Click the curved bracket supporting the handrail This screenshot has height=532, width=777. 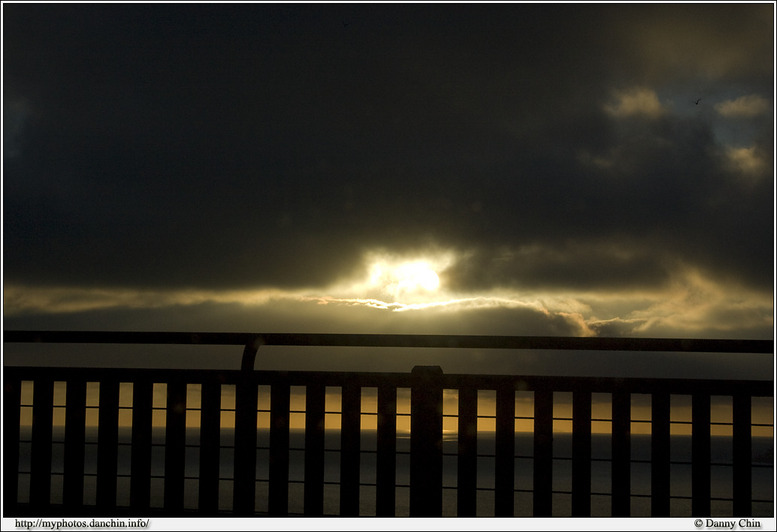pyautogui.click(x=248, y=355)
